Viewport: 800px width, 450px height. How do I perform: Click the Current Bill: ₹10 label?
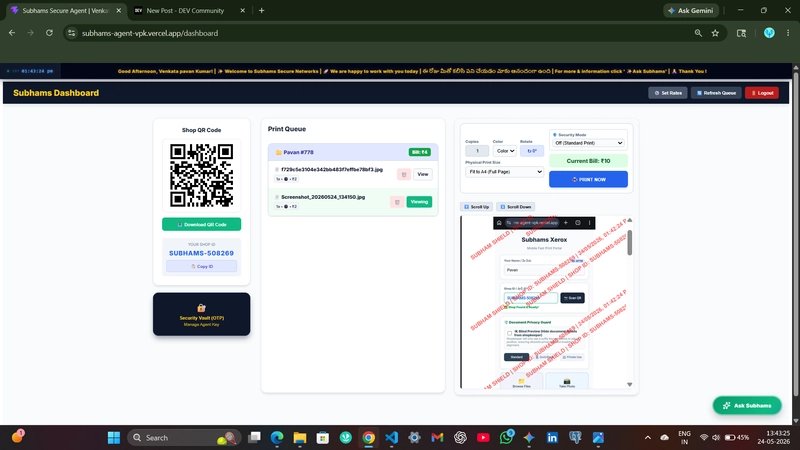click(588, 161)
